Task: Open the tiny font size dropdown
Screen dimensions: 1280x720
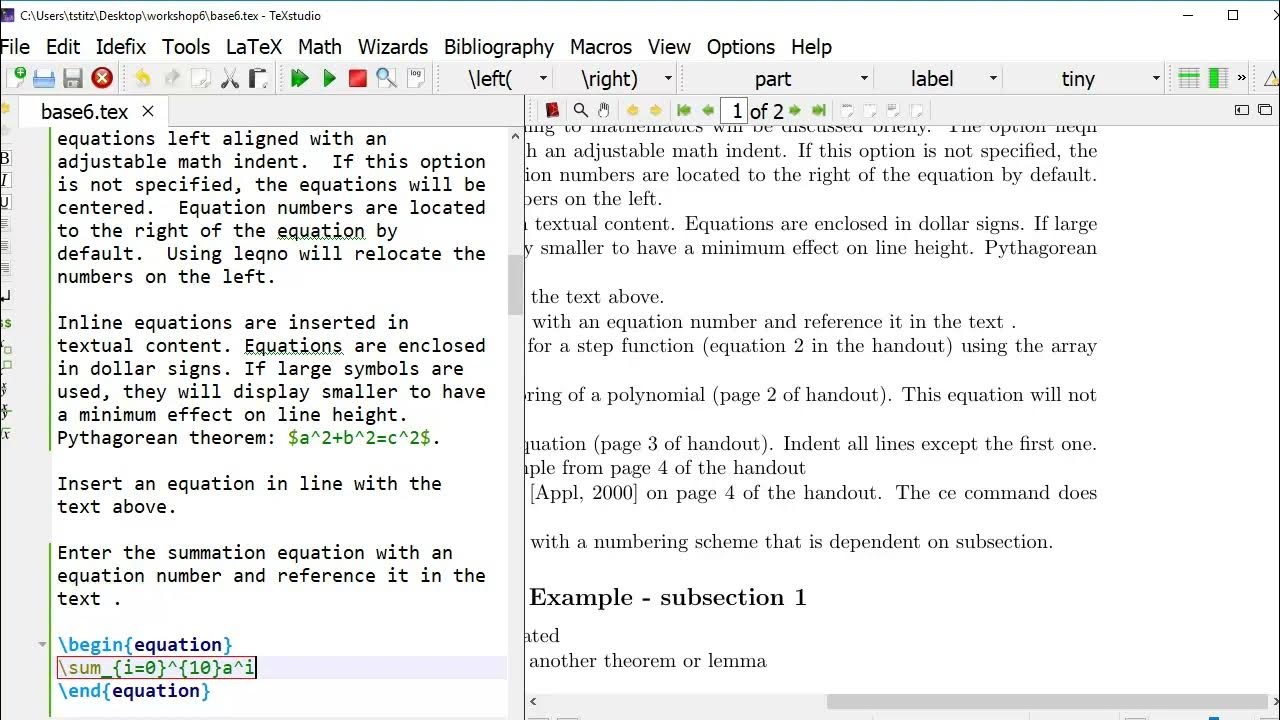Action: coord(1156,78)
